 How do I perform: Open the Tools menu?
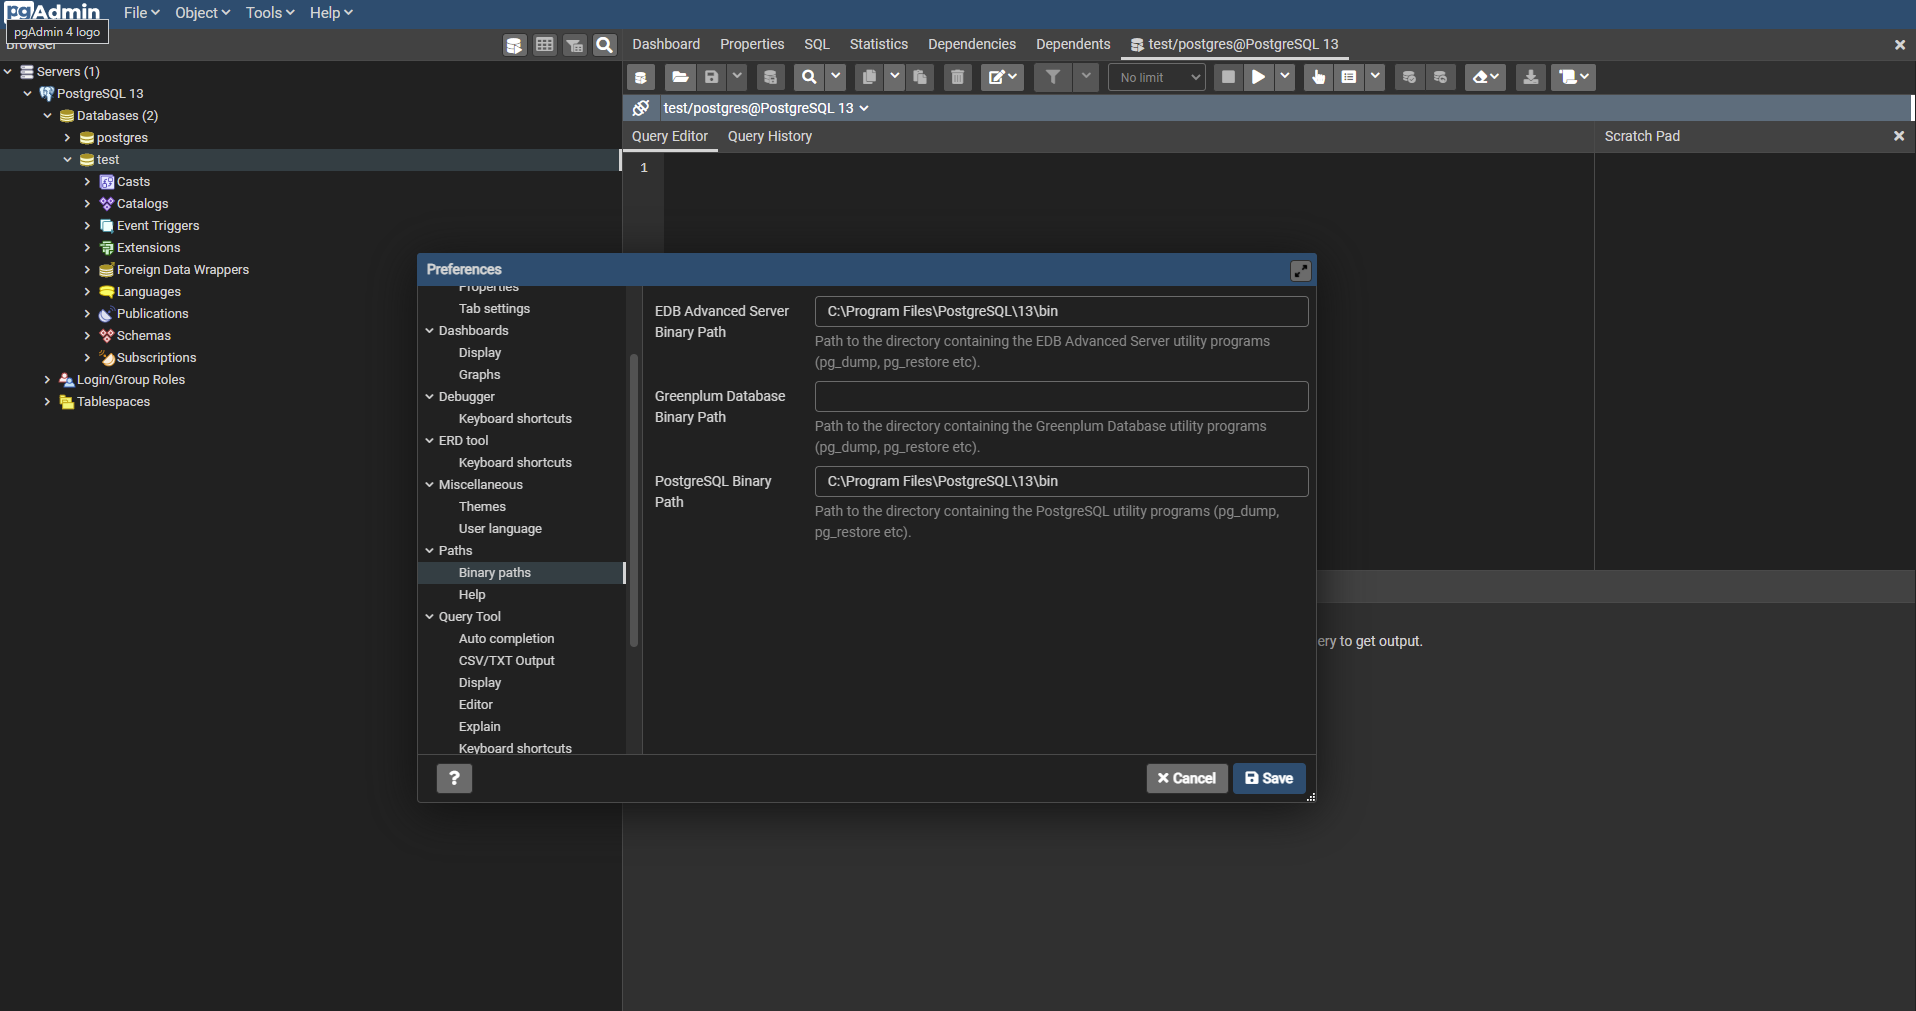tap(270, 13)
